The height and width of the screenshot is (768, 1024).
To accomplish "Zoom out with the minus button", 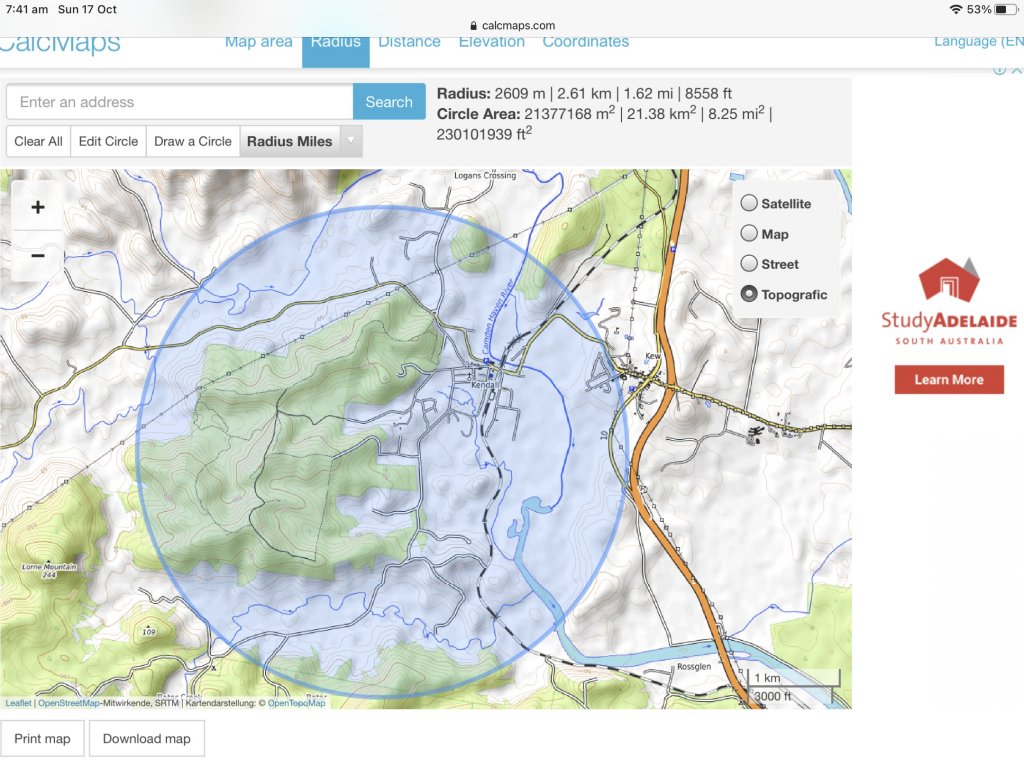I will point(38,256).
